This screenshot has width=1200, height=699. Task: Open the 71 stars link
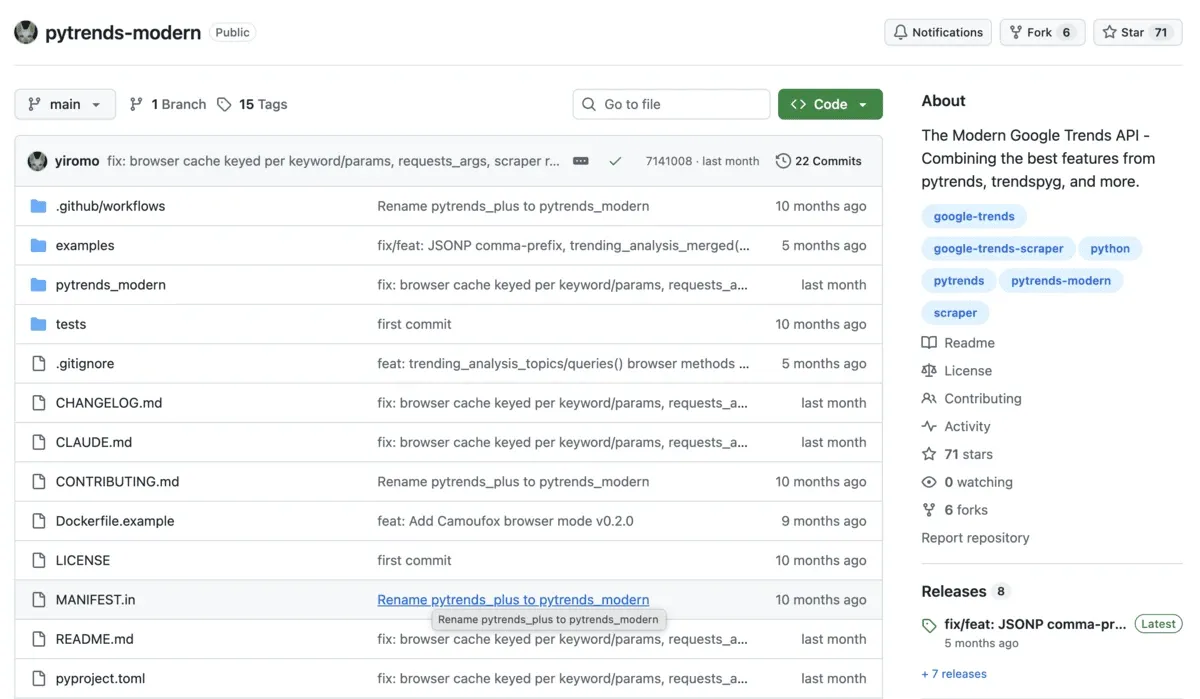(x=968, y=454)
